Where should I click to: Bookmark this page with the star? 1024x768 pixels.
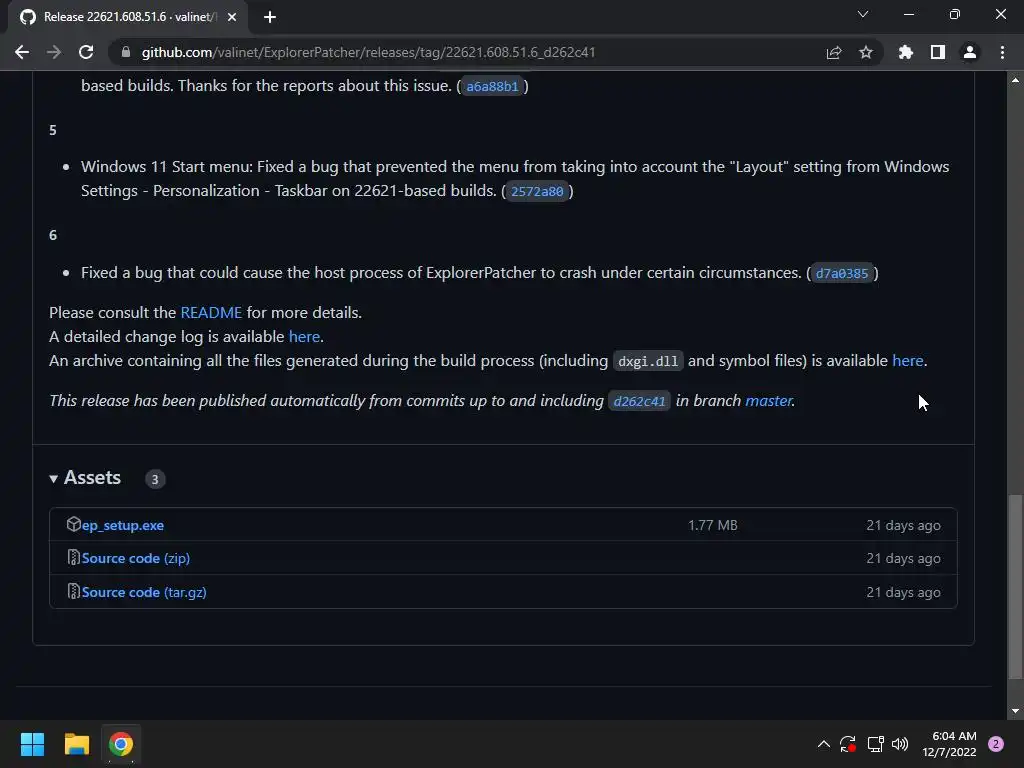point(866,52)
